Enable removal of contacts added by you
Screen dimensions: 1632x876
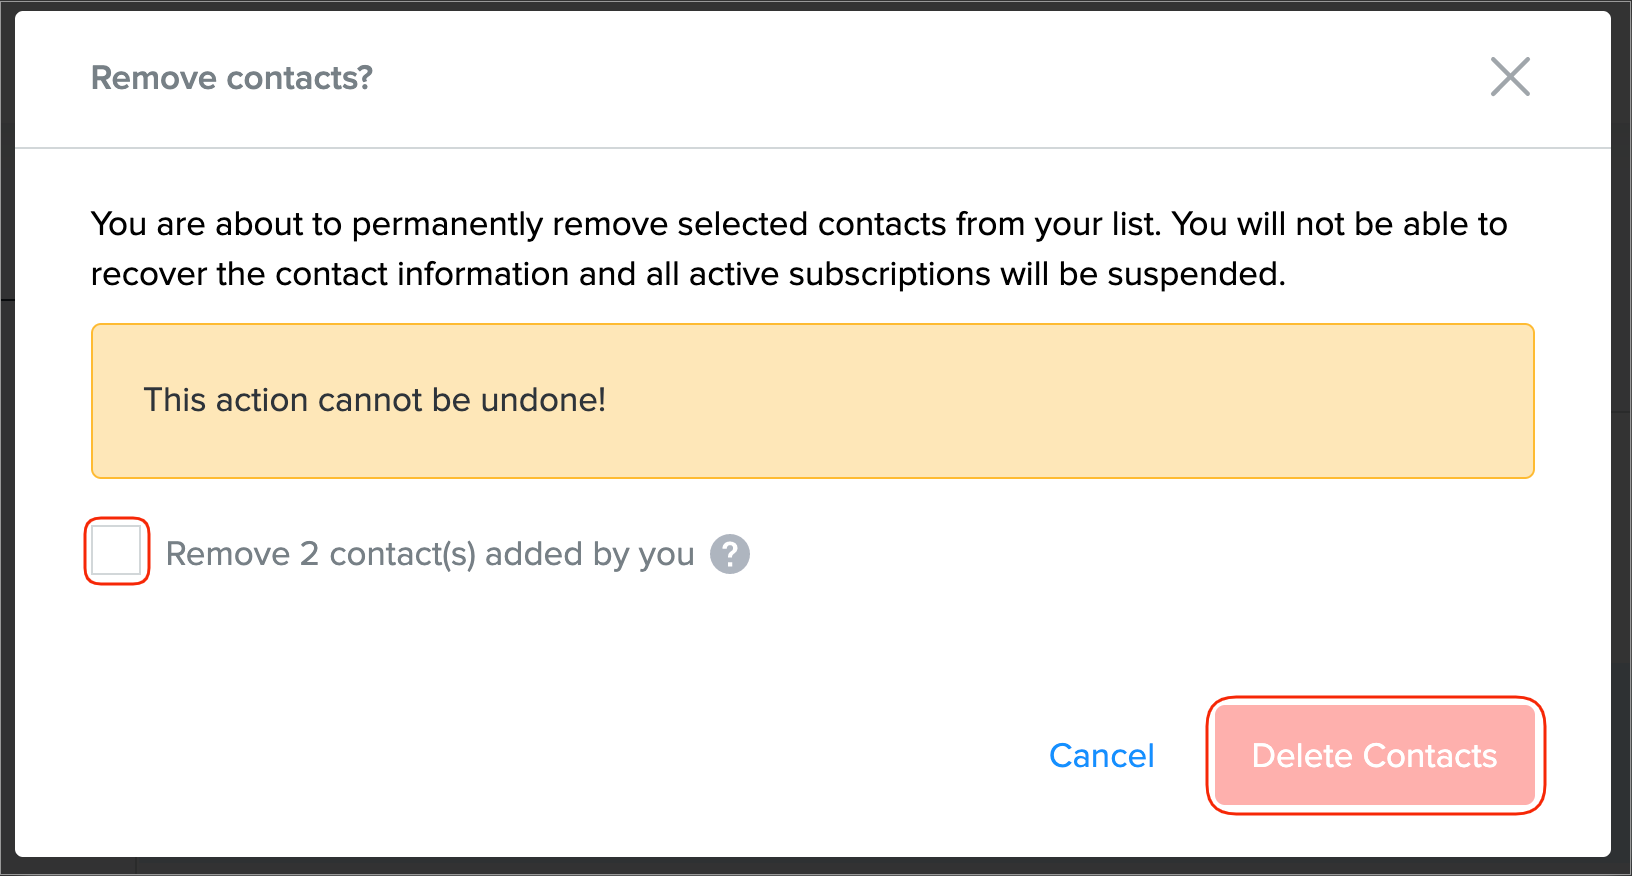[117, 551]
